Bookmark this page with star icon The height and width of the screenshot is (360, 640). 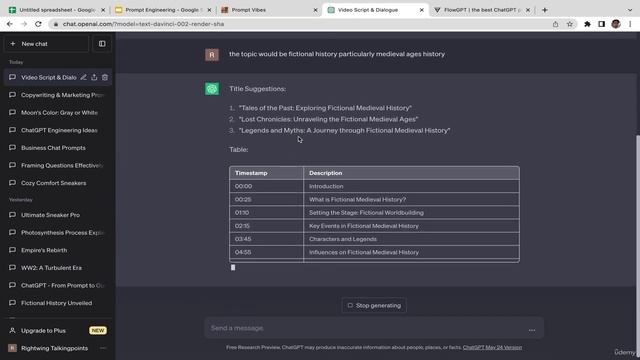pyautogui.click(x=570, y=24)
